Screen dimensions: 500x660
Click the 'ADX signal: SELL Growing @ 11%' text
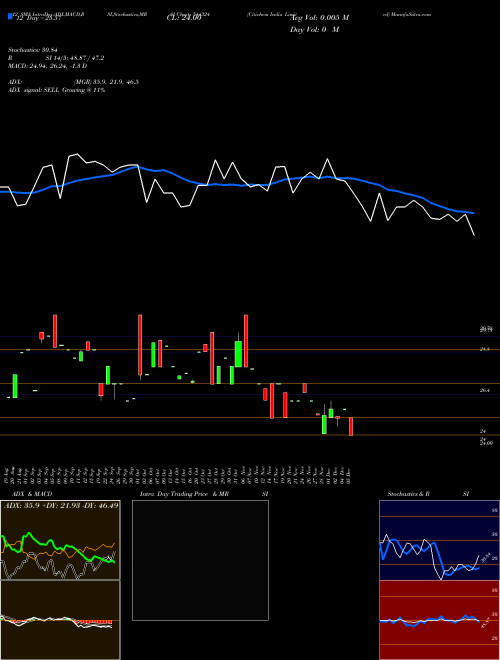(56, 90)
